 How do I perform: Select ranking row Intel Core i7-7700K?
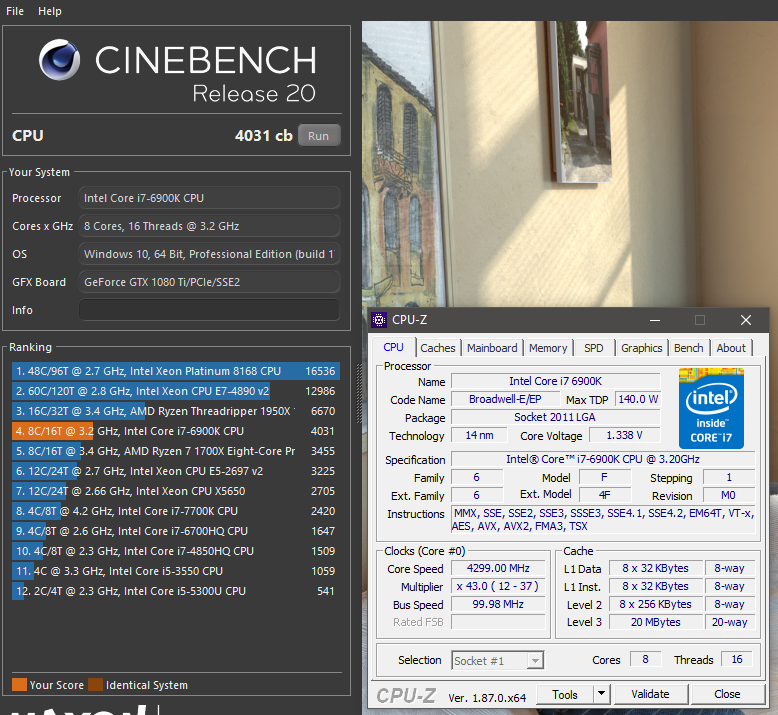(x=176, y=511)
